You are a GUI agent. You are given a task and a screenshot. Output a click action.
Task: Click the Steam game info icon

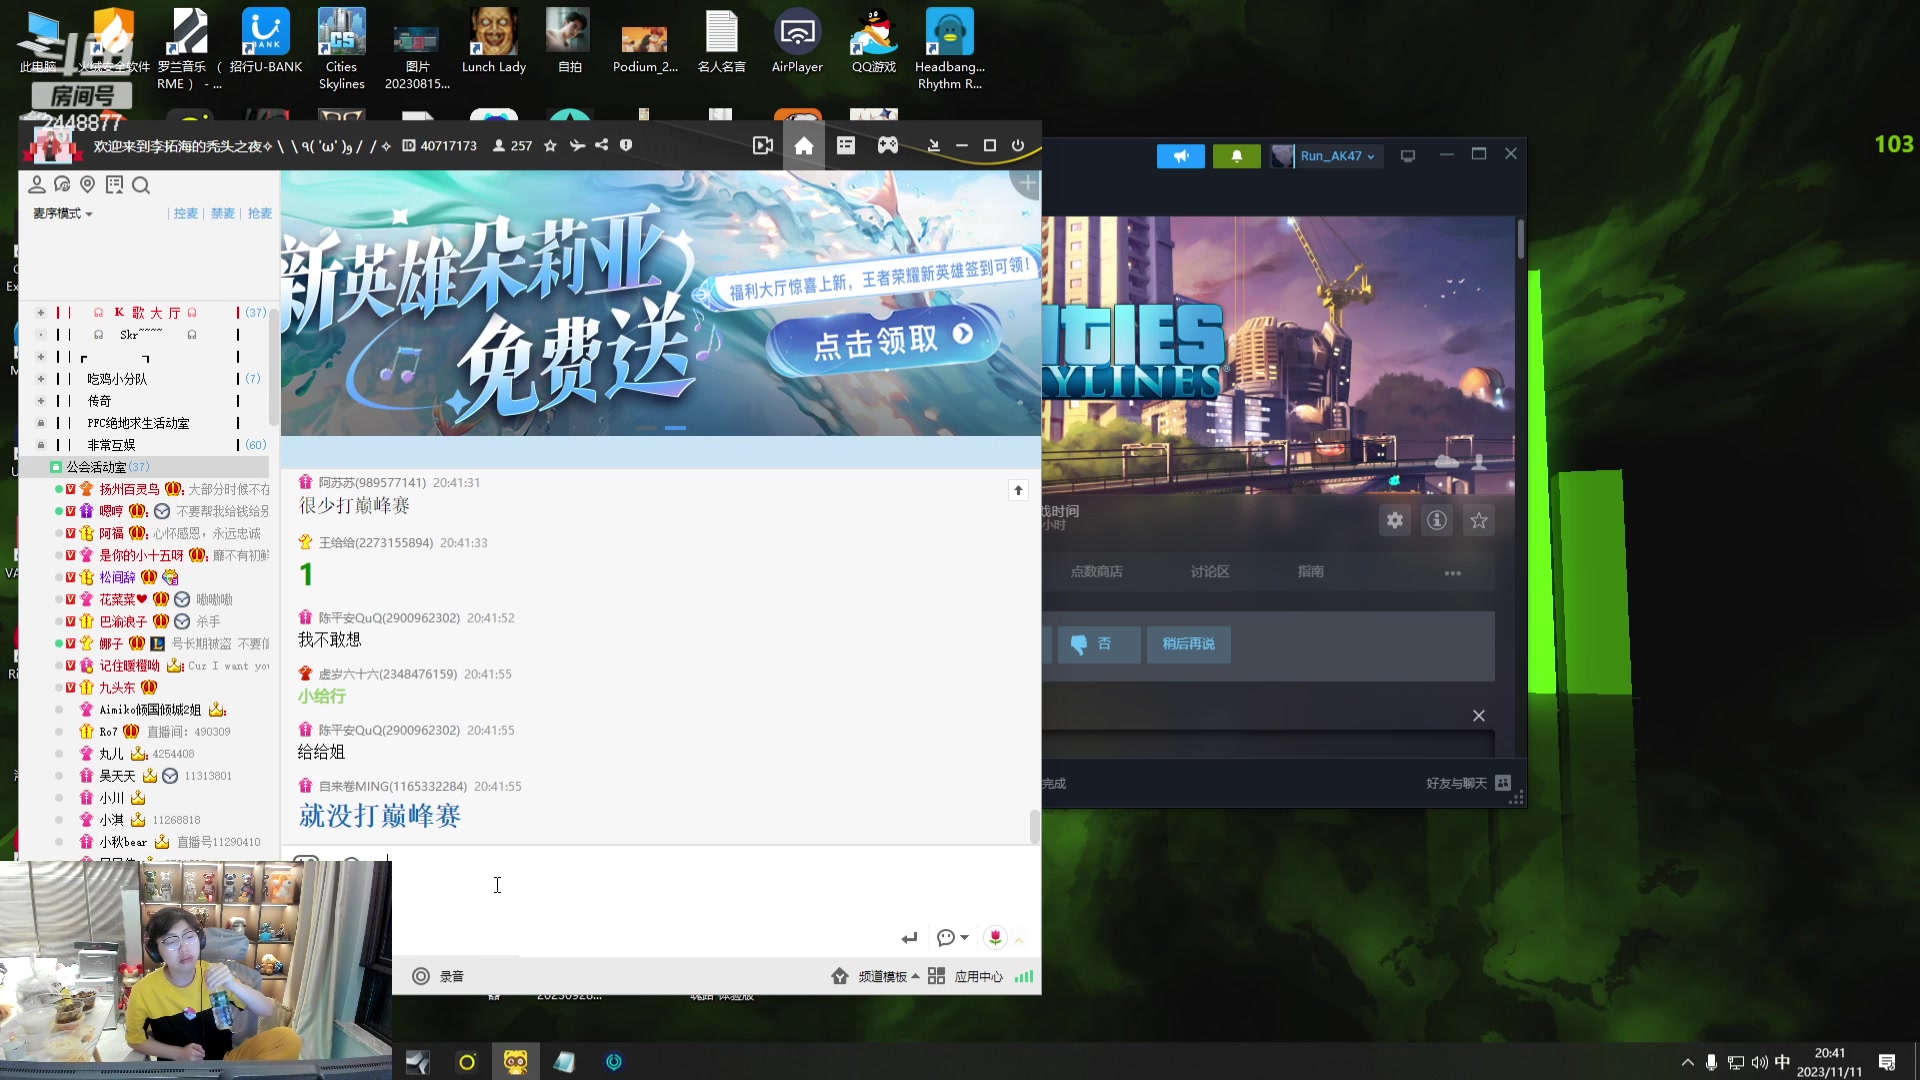point(1436,520)
